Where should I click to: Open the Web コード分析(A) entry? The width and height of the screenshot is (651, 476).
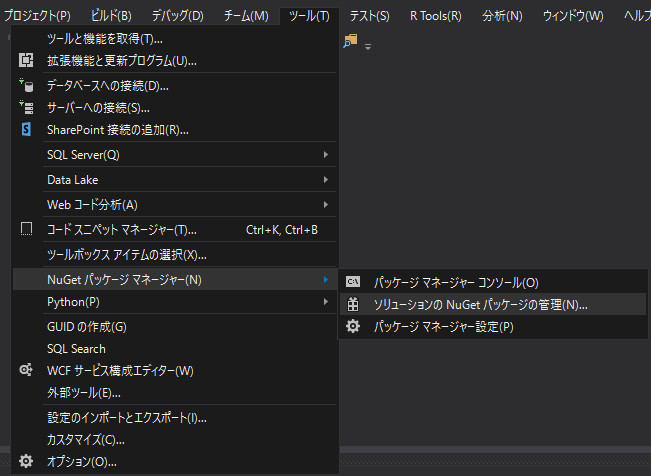click(x=175, y=204)
